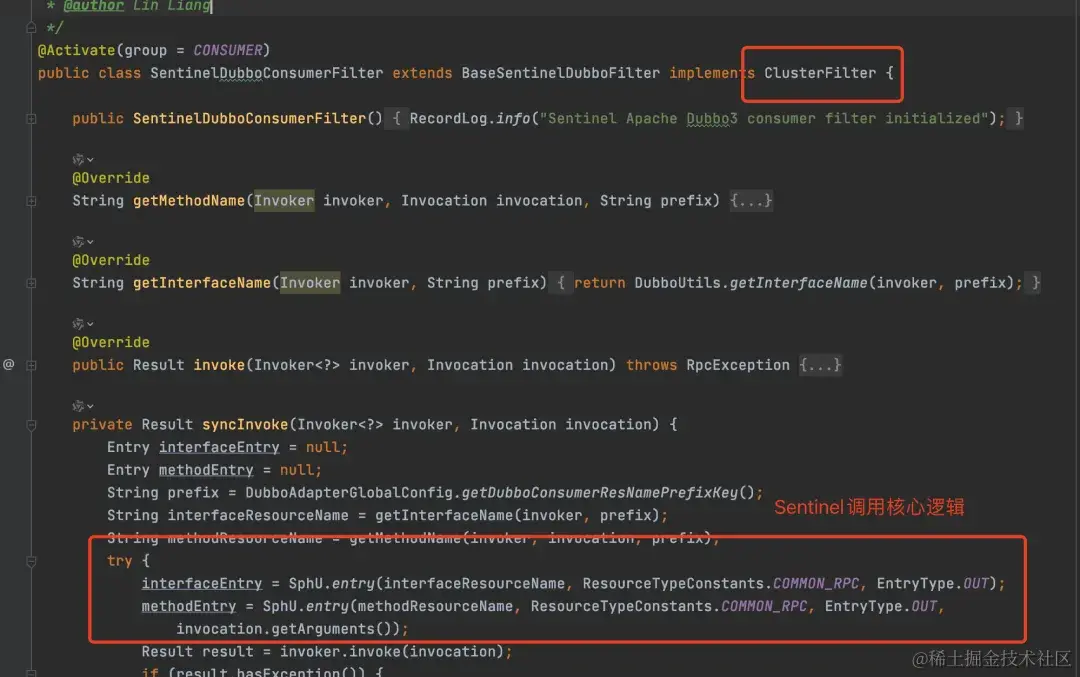
Task: Click syncInvoke method declaration name
Action: tap(245, 424)
